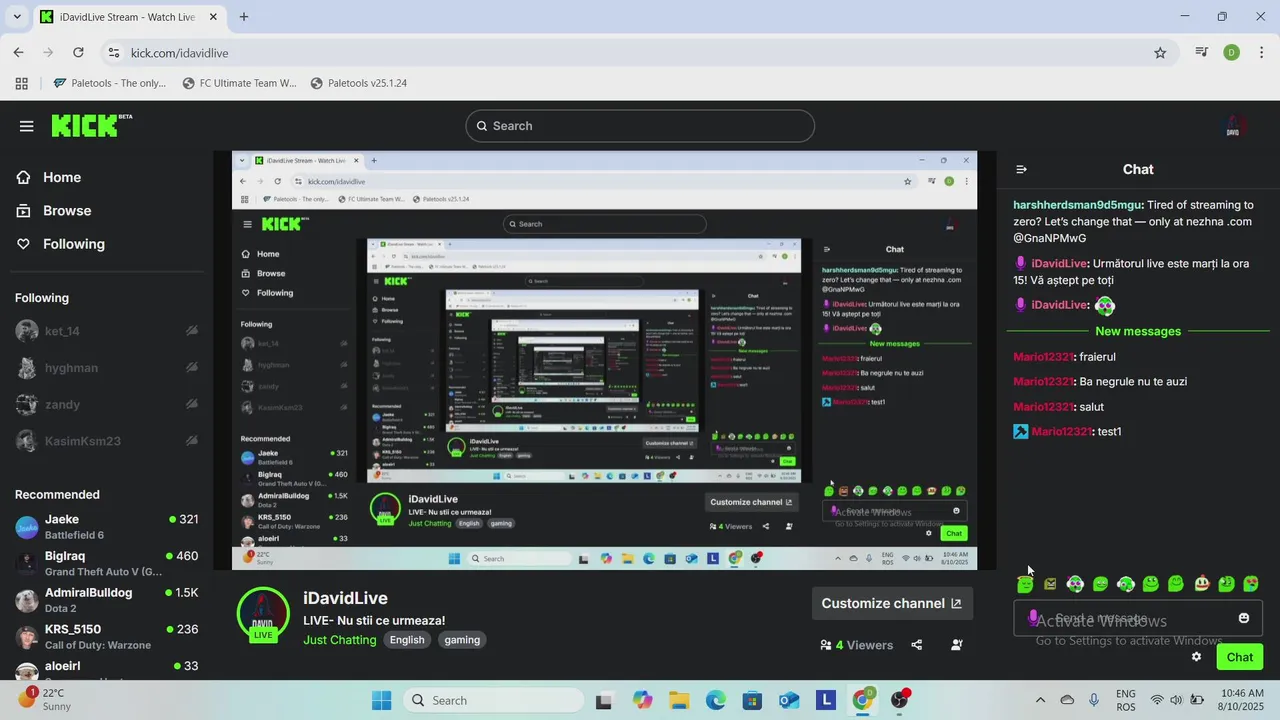Open the hamburger sidebar menu
This screenshot has height=720, width=1280.
tap(26, 126)
